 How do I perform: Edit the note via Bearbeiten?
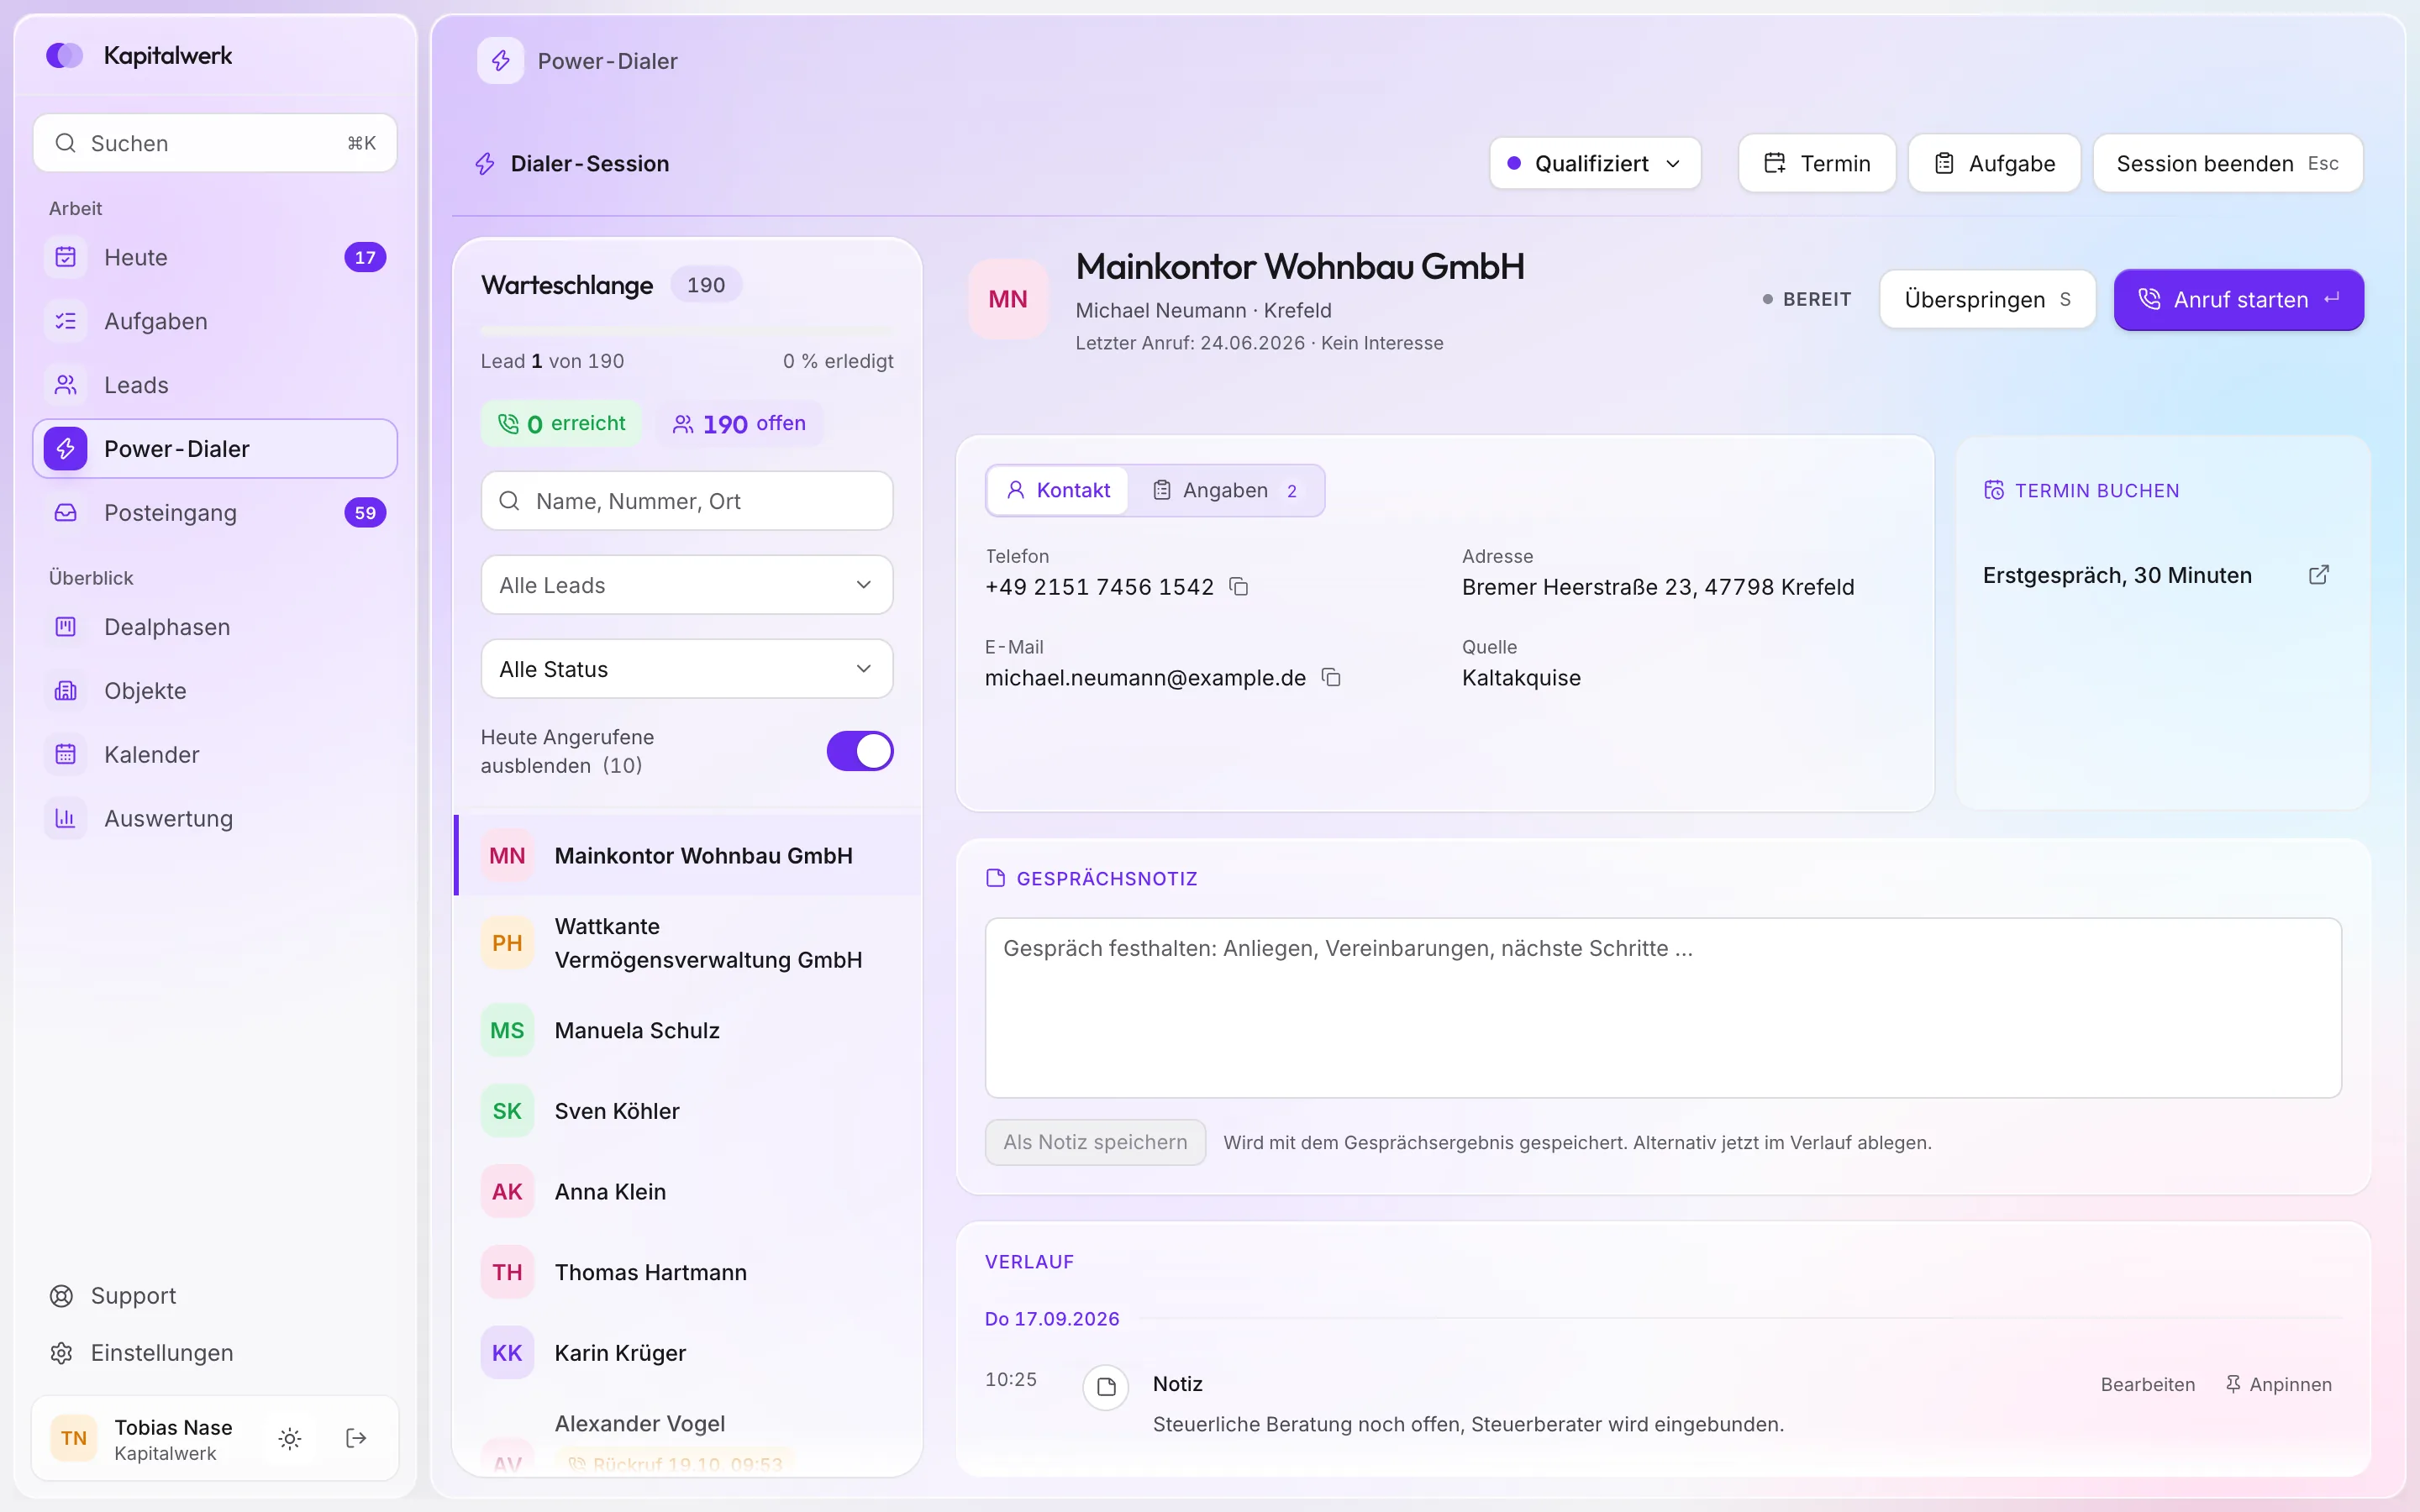[x=2147, y=1385]
